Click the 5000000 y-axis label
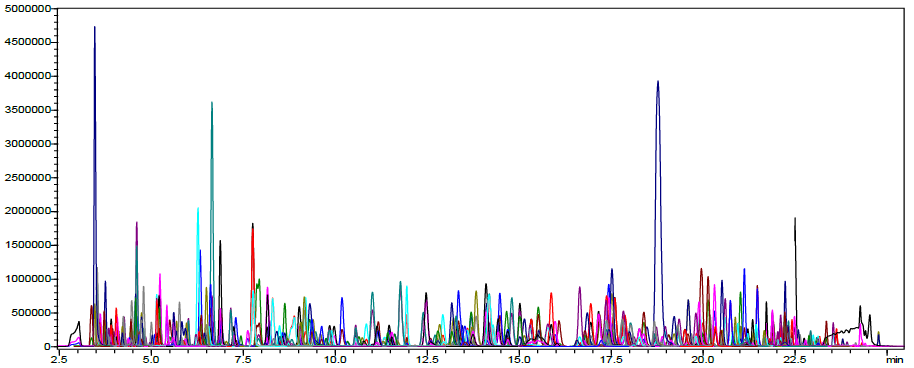 26,9
